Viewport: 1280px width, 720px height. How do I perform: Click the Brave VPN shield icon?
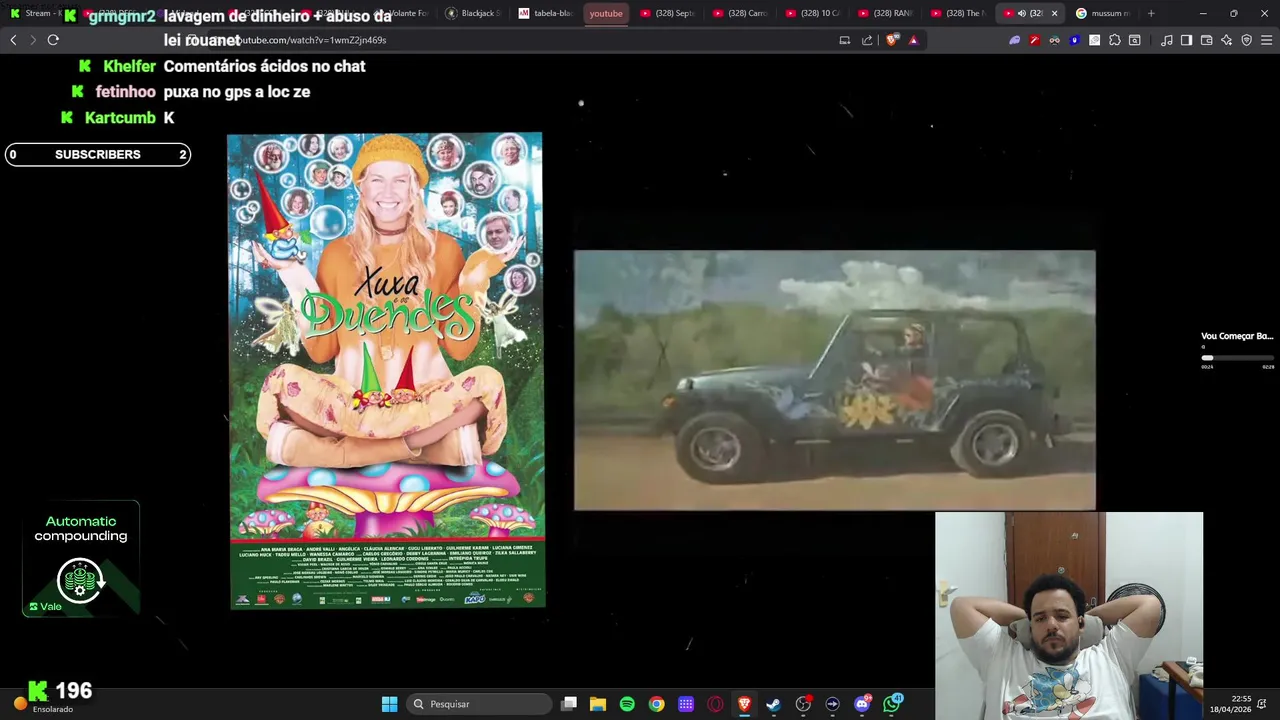pyautogui.click(x=1246, y=40)
